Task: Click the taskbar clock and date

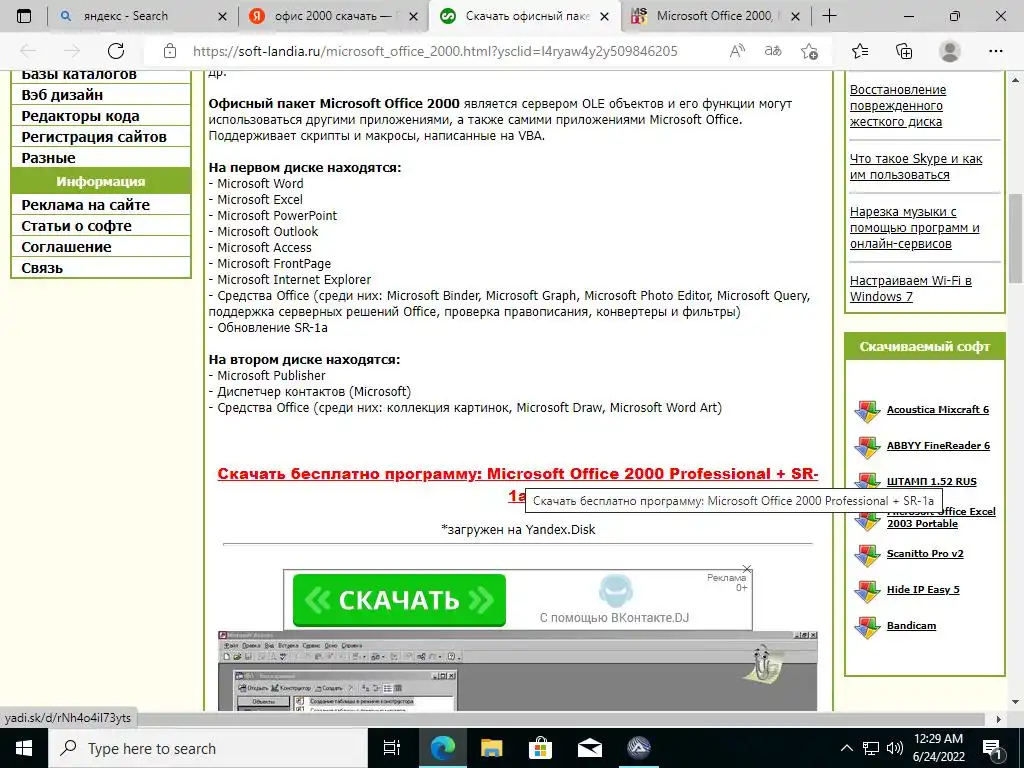Action: coord(938,748)
